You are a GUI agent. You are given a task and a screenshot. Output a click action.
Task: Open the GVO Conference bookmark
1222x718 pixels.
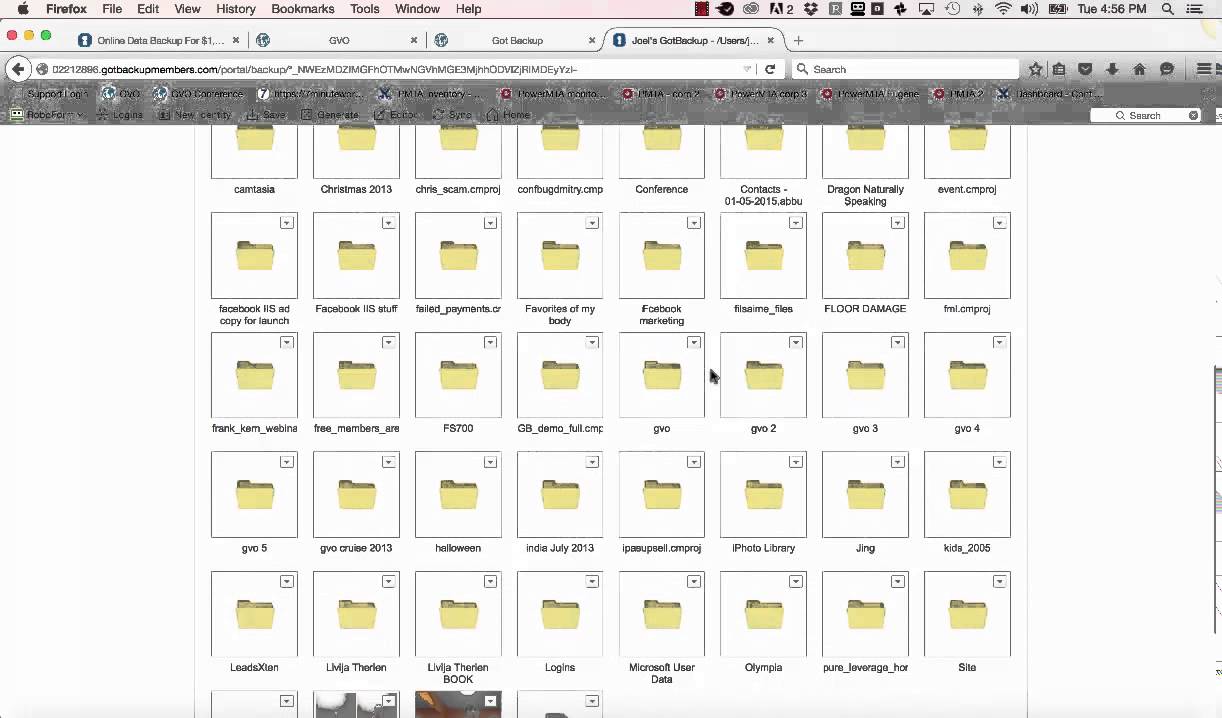(x=198, y=94)
